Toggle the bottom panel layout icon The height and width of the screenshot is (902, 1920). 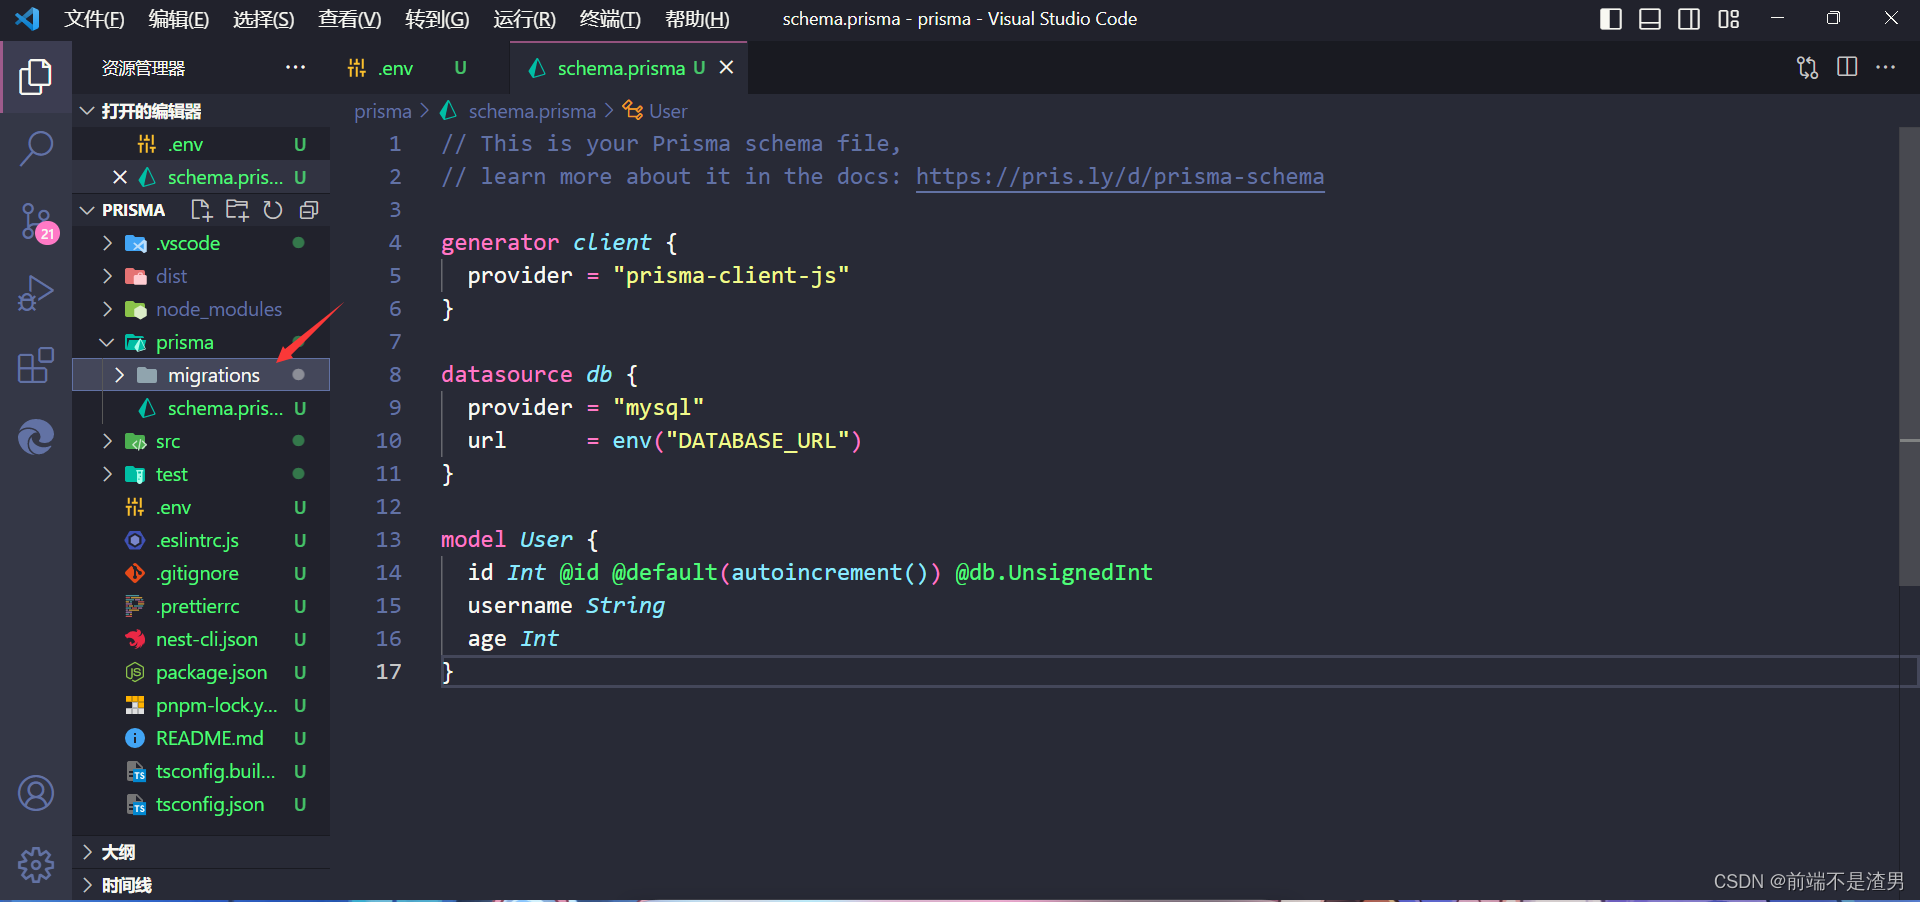click(1650, 19)
